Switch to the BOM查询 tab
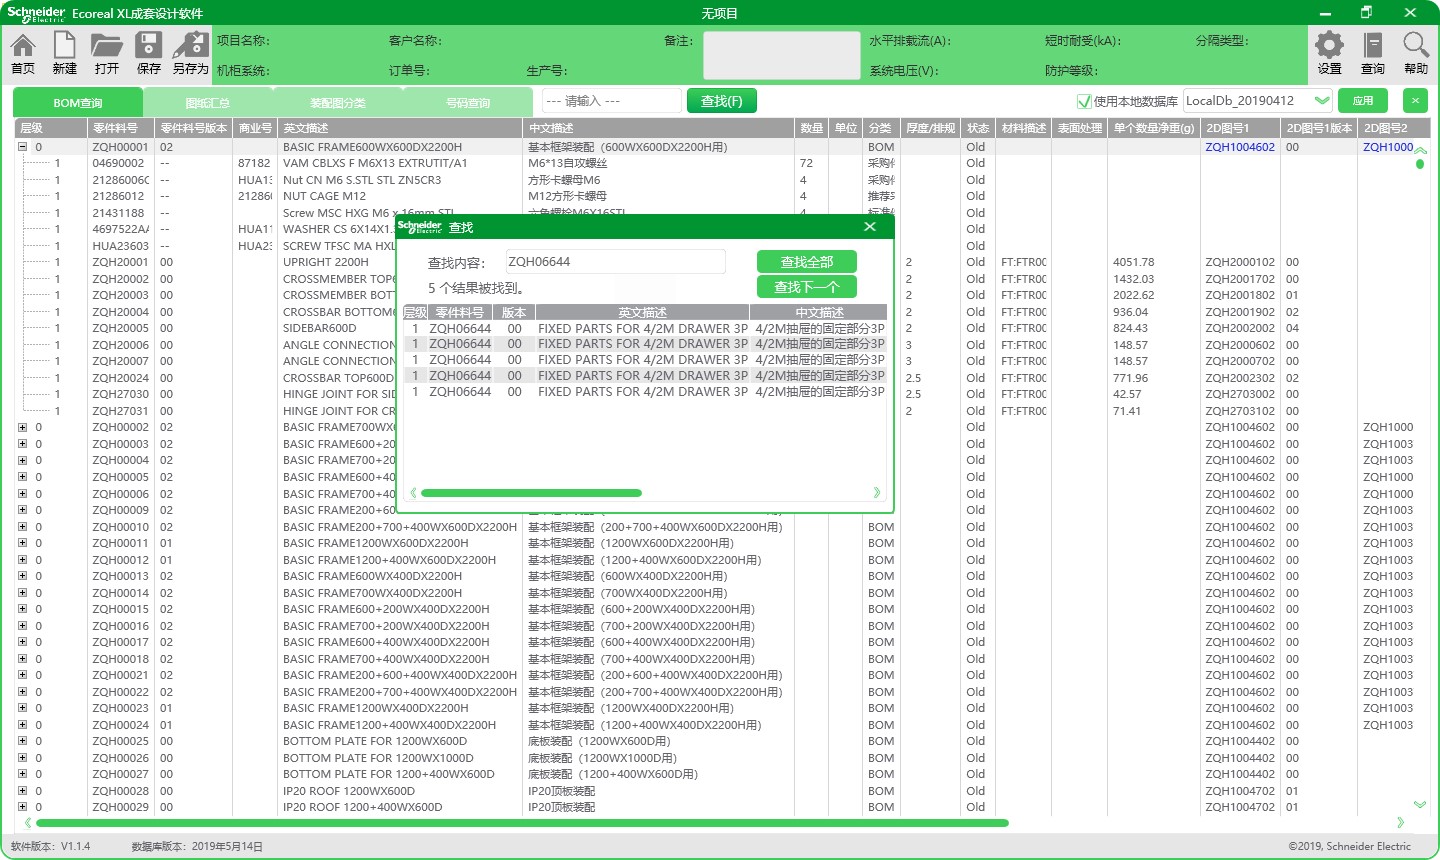 point(78,103)
